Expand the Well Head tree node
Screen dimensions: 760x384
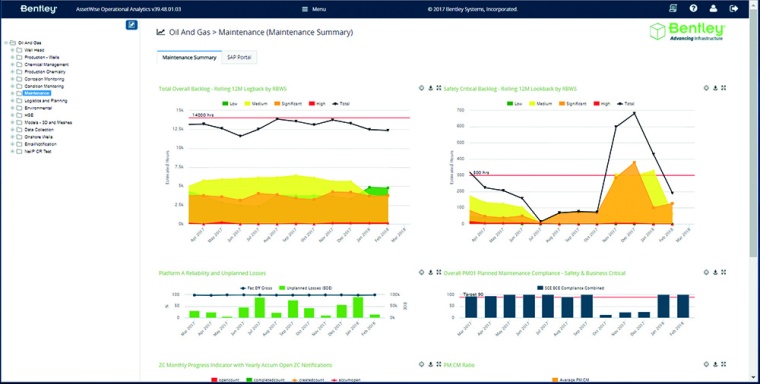(x=12, y=50)
